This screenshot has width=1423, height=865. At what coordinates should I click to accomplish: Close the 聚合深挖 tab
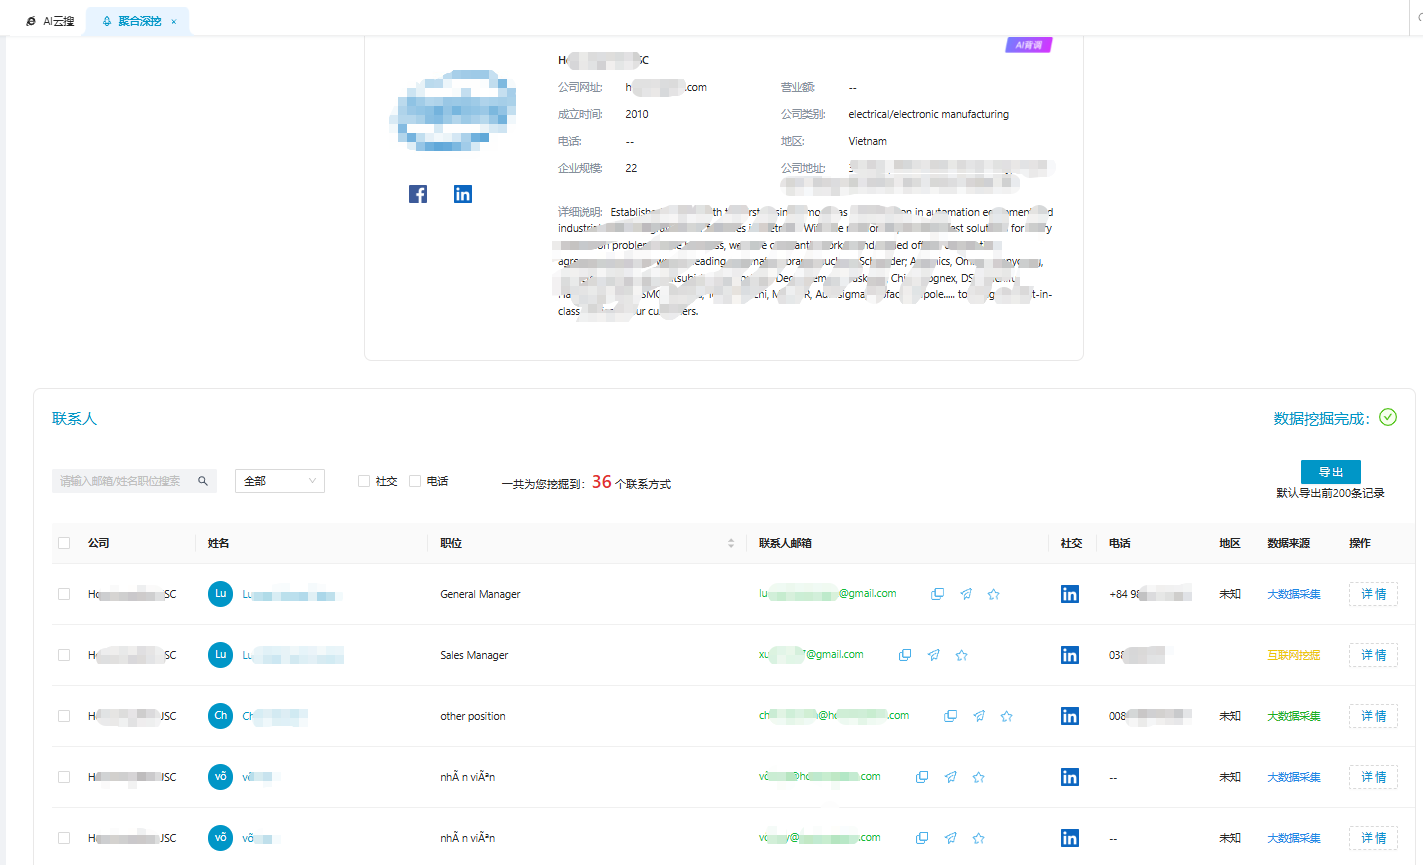pyautogui.click(x=174, y=21)
